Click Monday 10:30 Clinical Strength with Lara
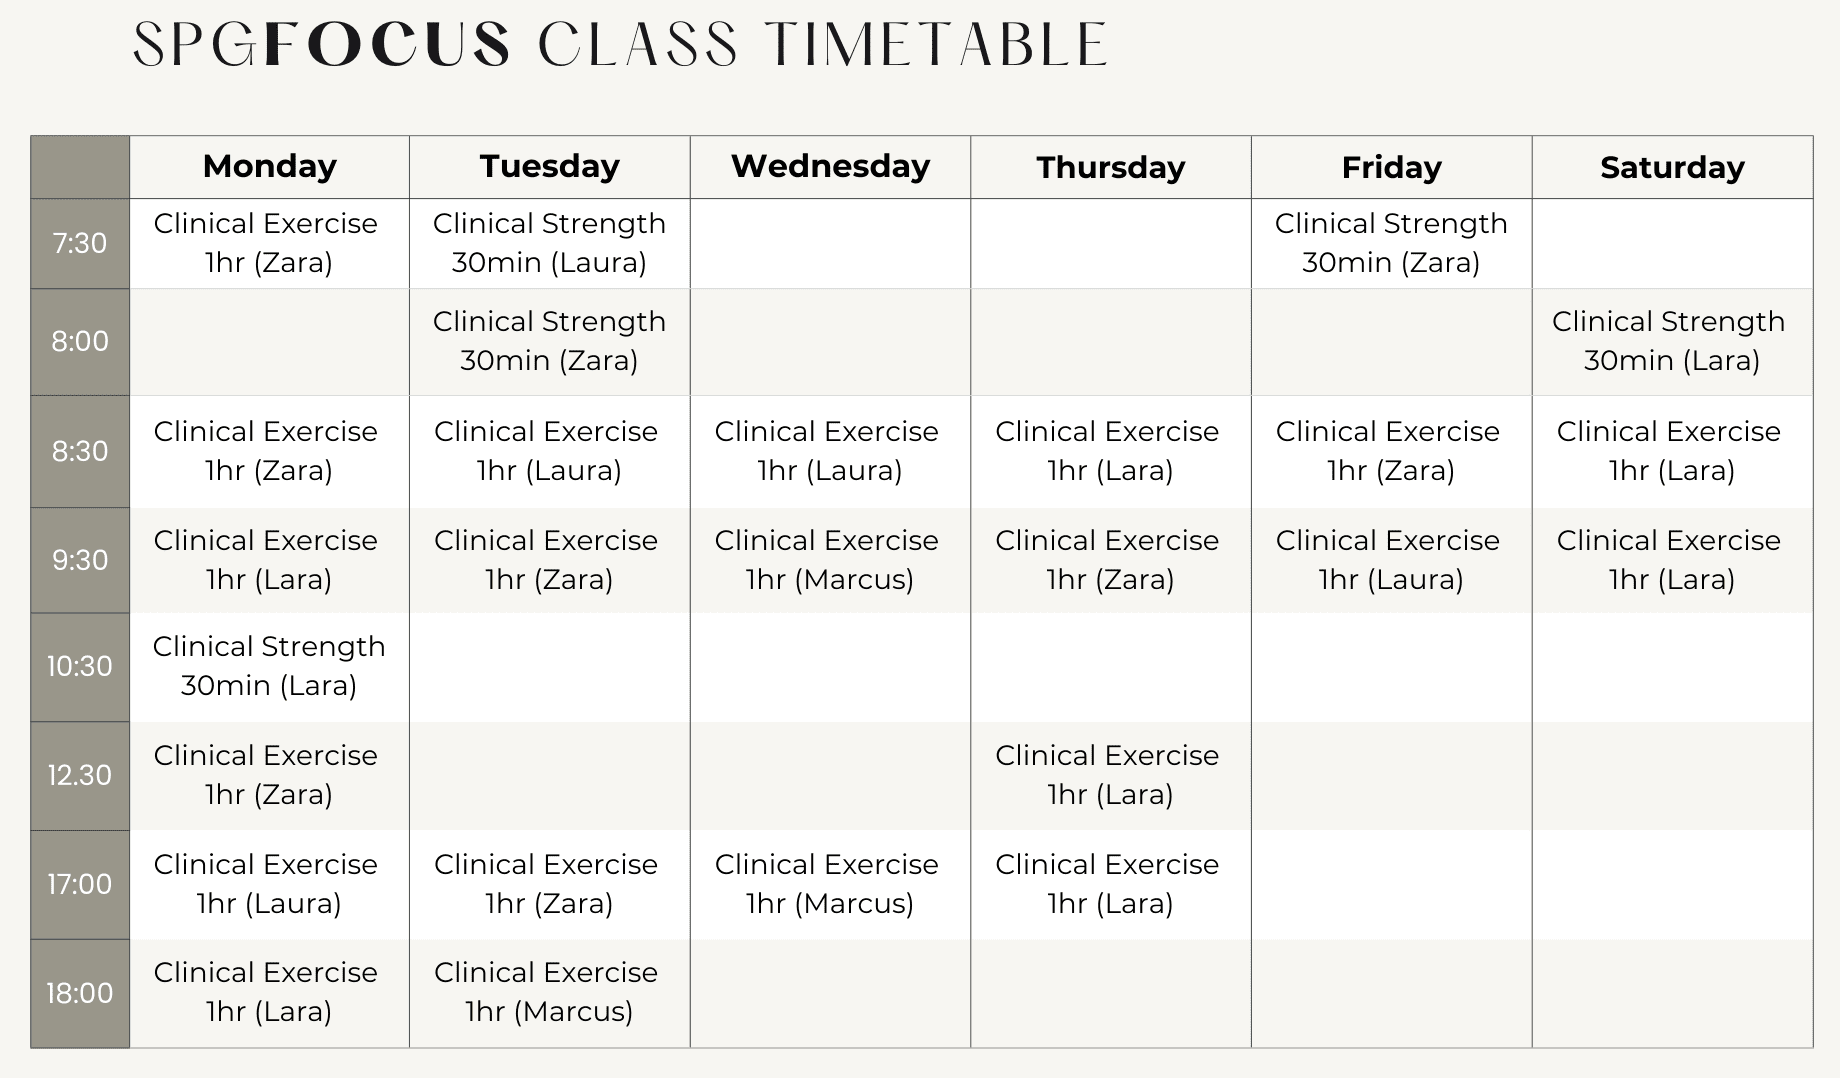 coord(269,666)
